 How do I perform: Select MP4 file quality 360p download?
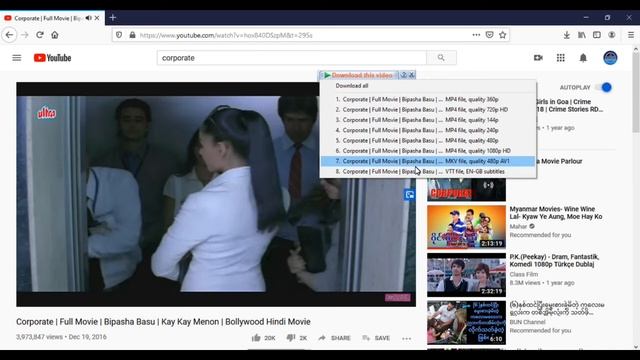[427, 99]
